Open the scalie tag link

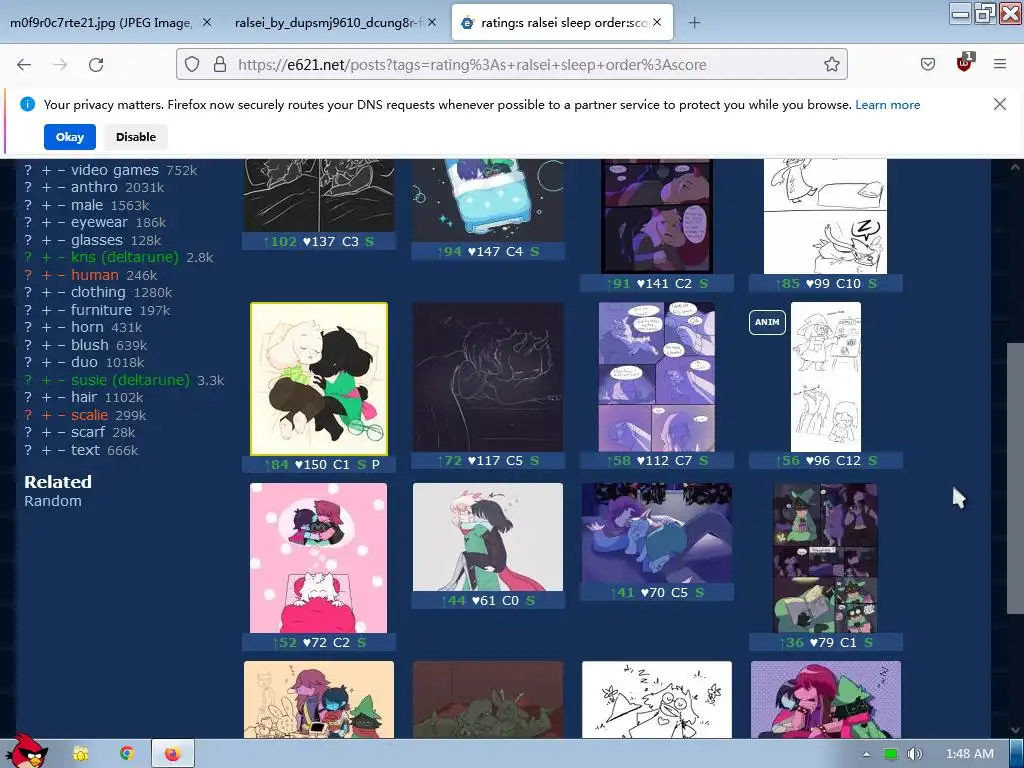tap(89, 415)
